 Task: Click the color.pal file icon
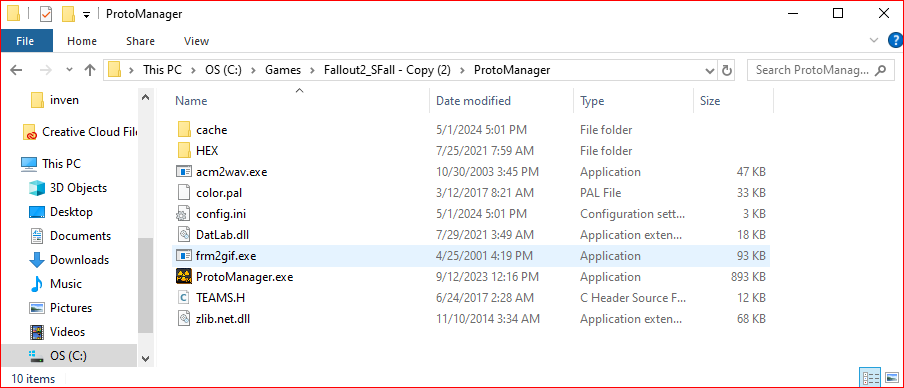184,193
